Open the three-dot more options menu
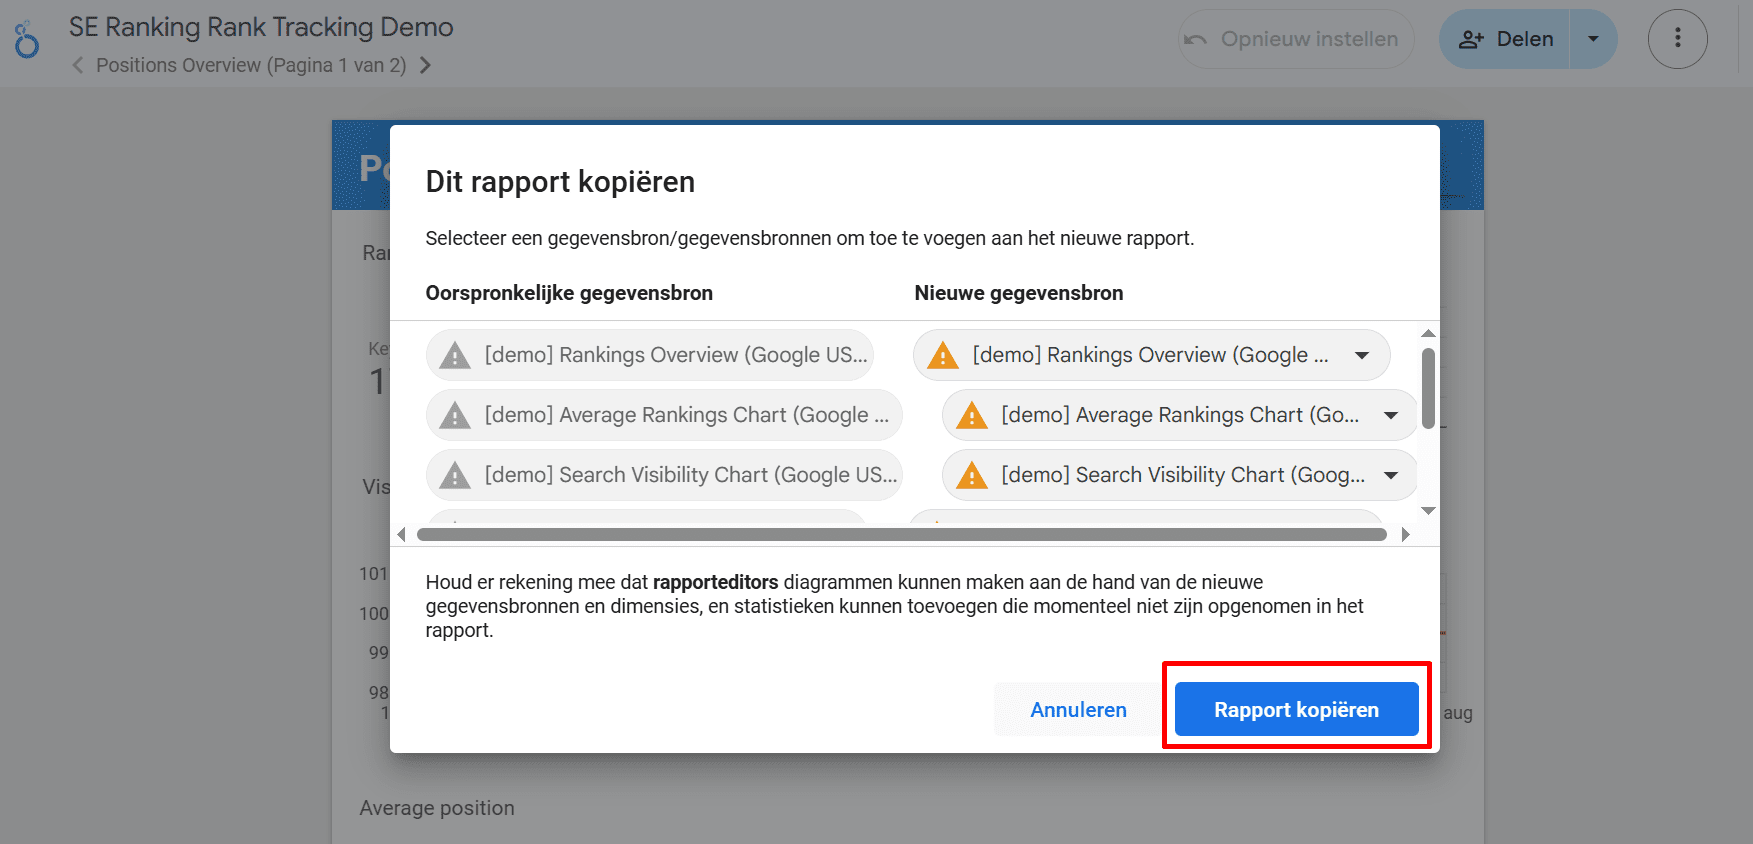The height and width of the screenshot is (844, 1753). click(1677, 39)
